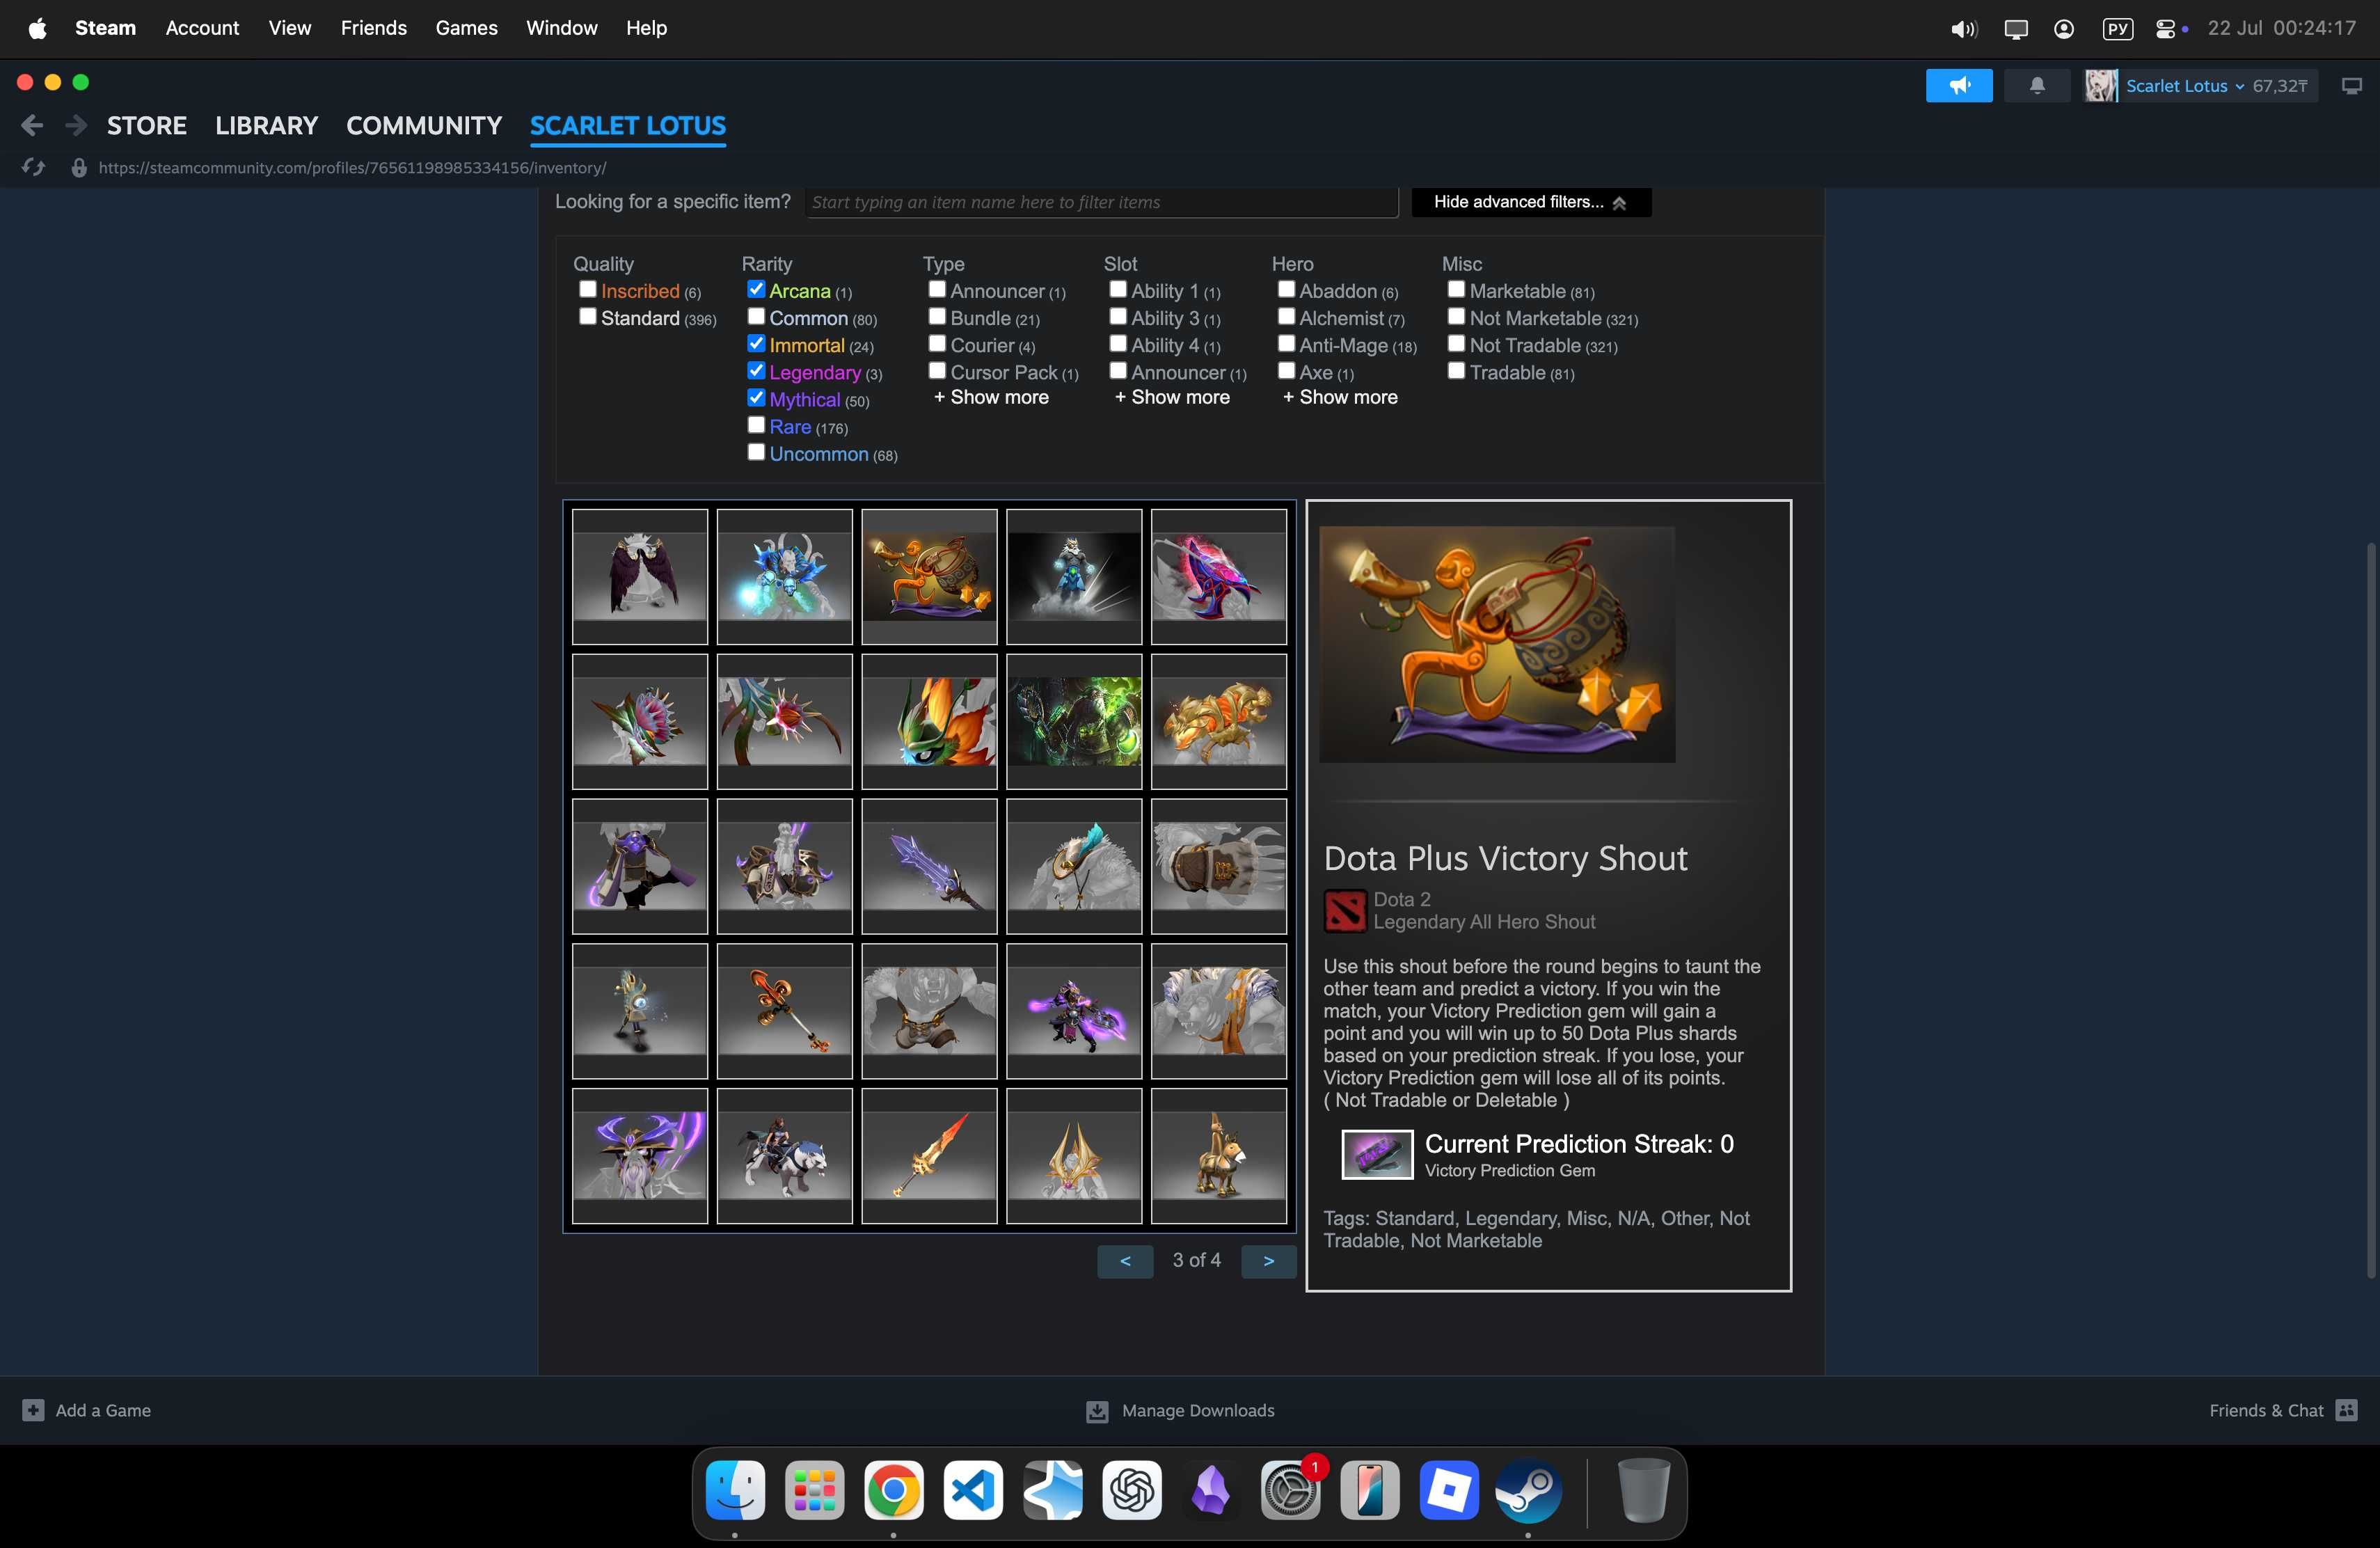Image resolution: width=2380 pixels, height=1548 pixels.
Task: Go to next inventory page
Action: click(1268, 1261)
